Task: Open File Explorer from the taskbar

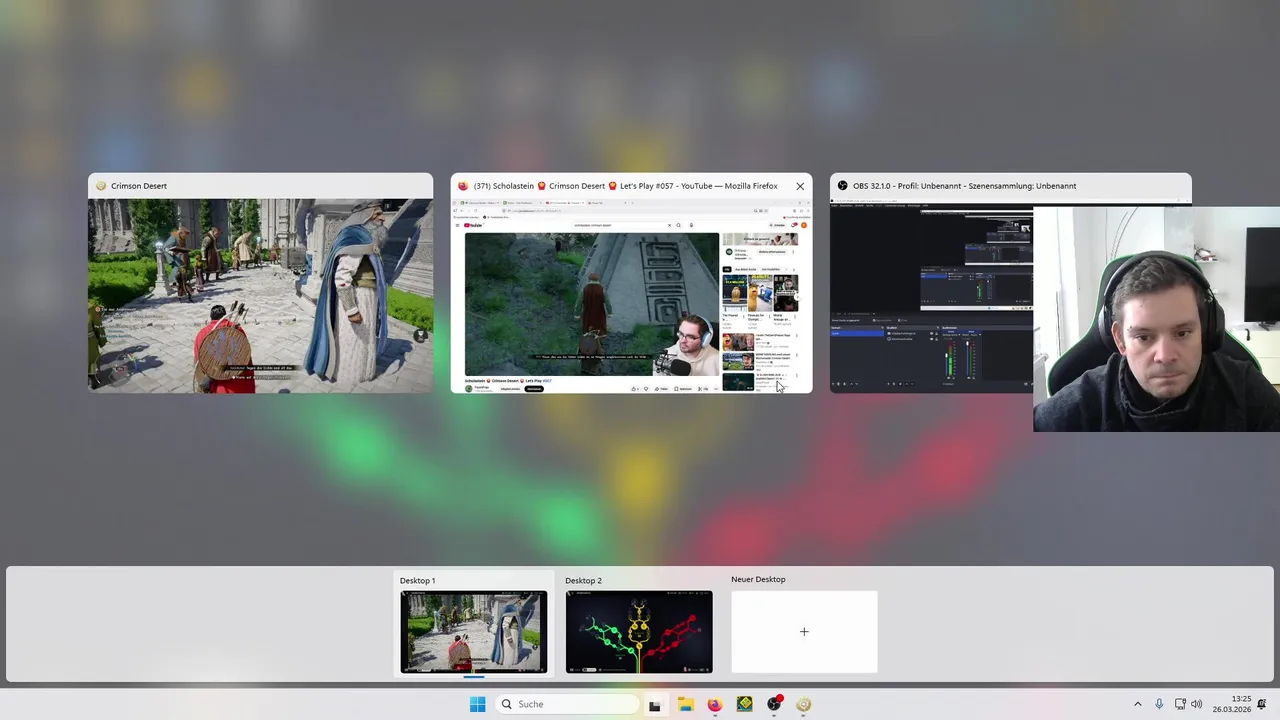Action: [x=685, y=705]
